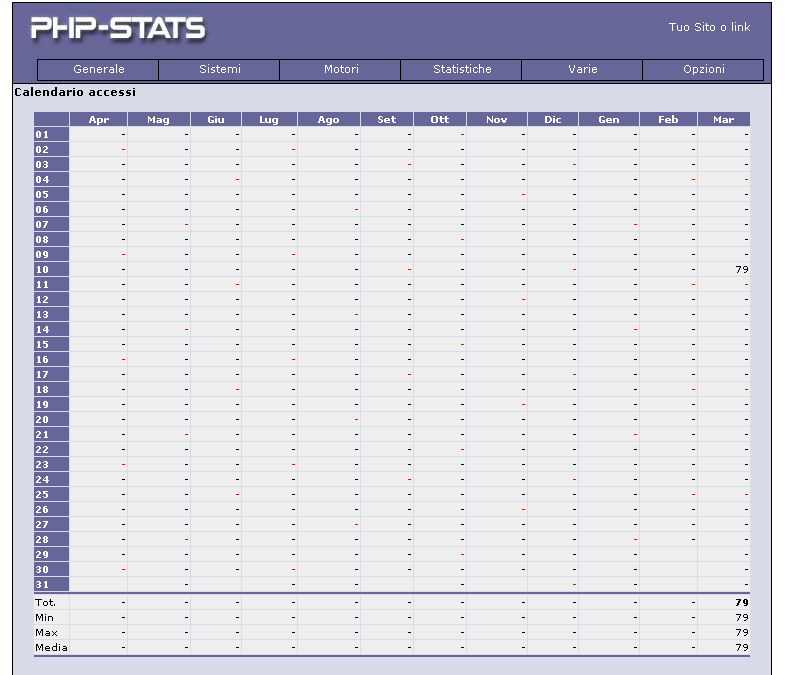Image resolution: width=786 pixels, height=675 pixels.
Task: Select the Media row label
Action: click(50, 648)
